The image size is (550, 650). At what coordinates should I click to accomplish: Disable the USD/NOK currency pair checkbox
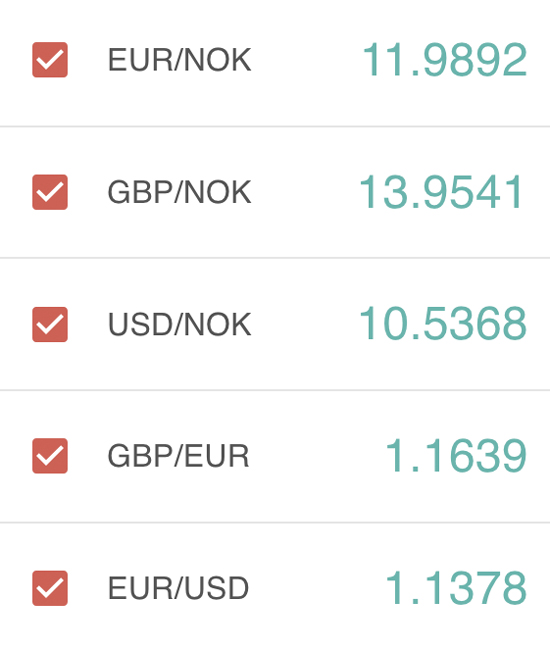click(x=50, y=324)
